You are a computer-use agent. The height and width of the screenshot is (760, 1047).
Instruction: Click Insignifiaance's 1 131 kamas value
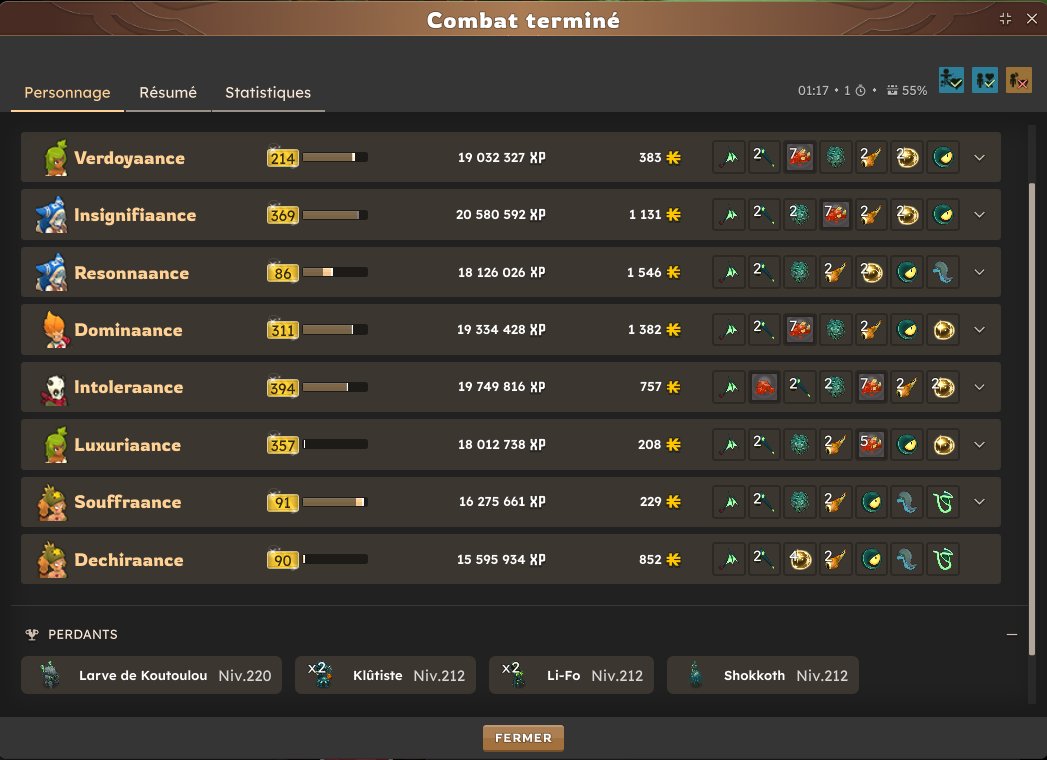click(x=645, y=215)
